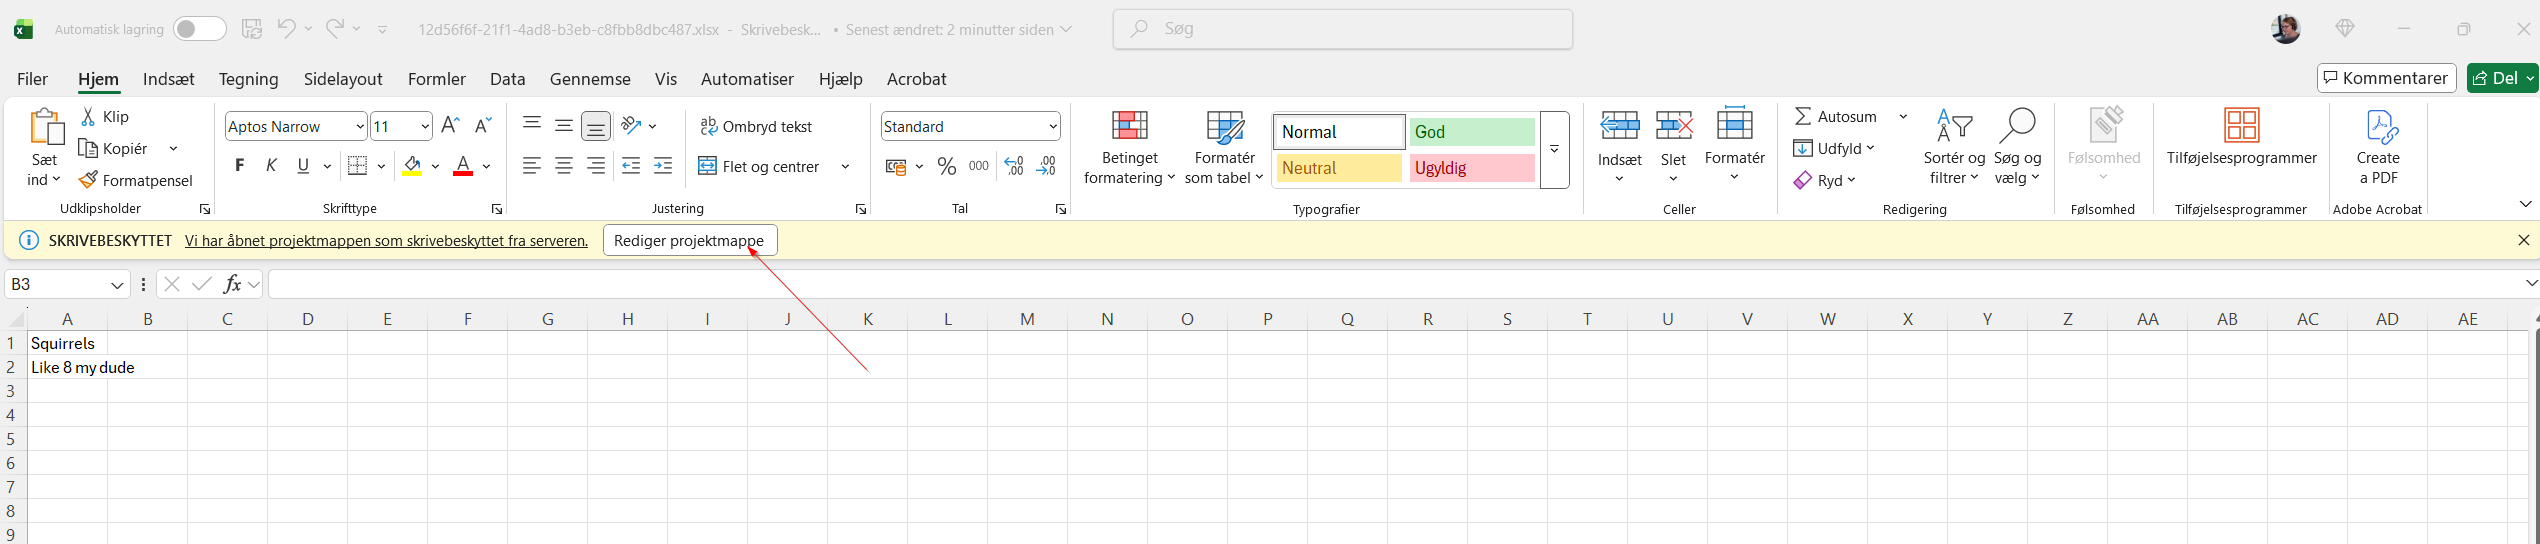Click the decrease indent icon
Image resolution: width=2540 pixels, height=544 pixels.
pos(631,166)
